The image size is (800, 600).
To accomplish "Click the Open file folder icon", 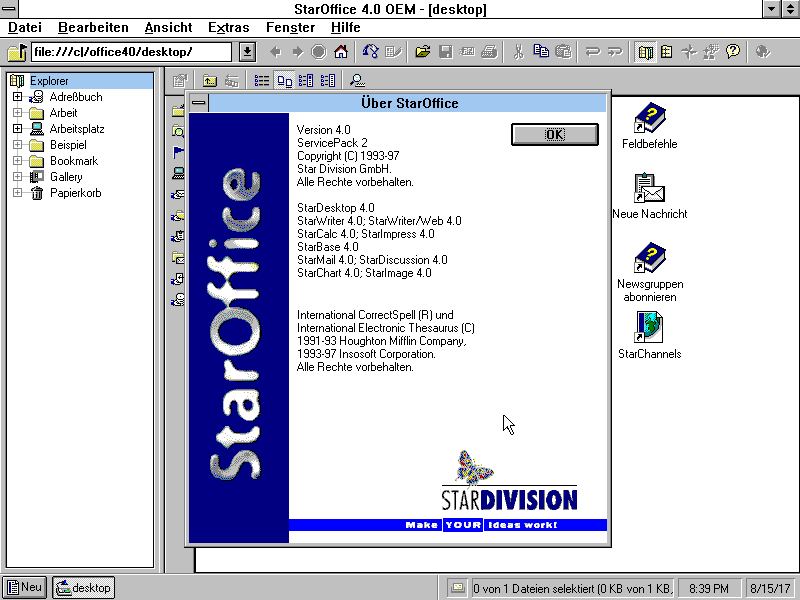I will (423, 52).
